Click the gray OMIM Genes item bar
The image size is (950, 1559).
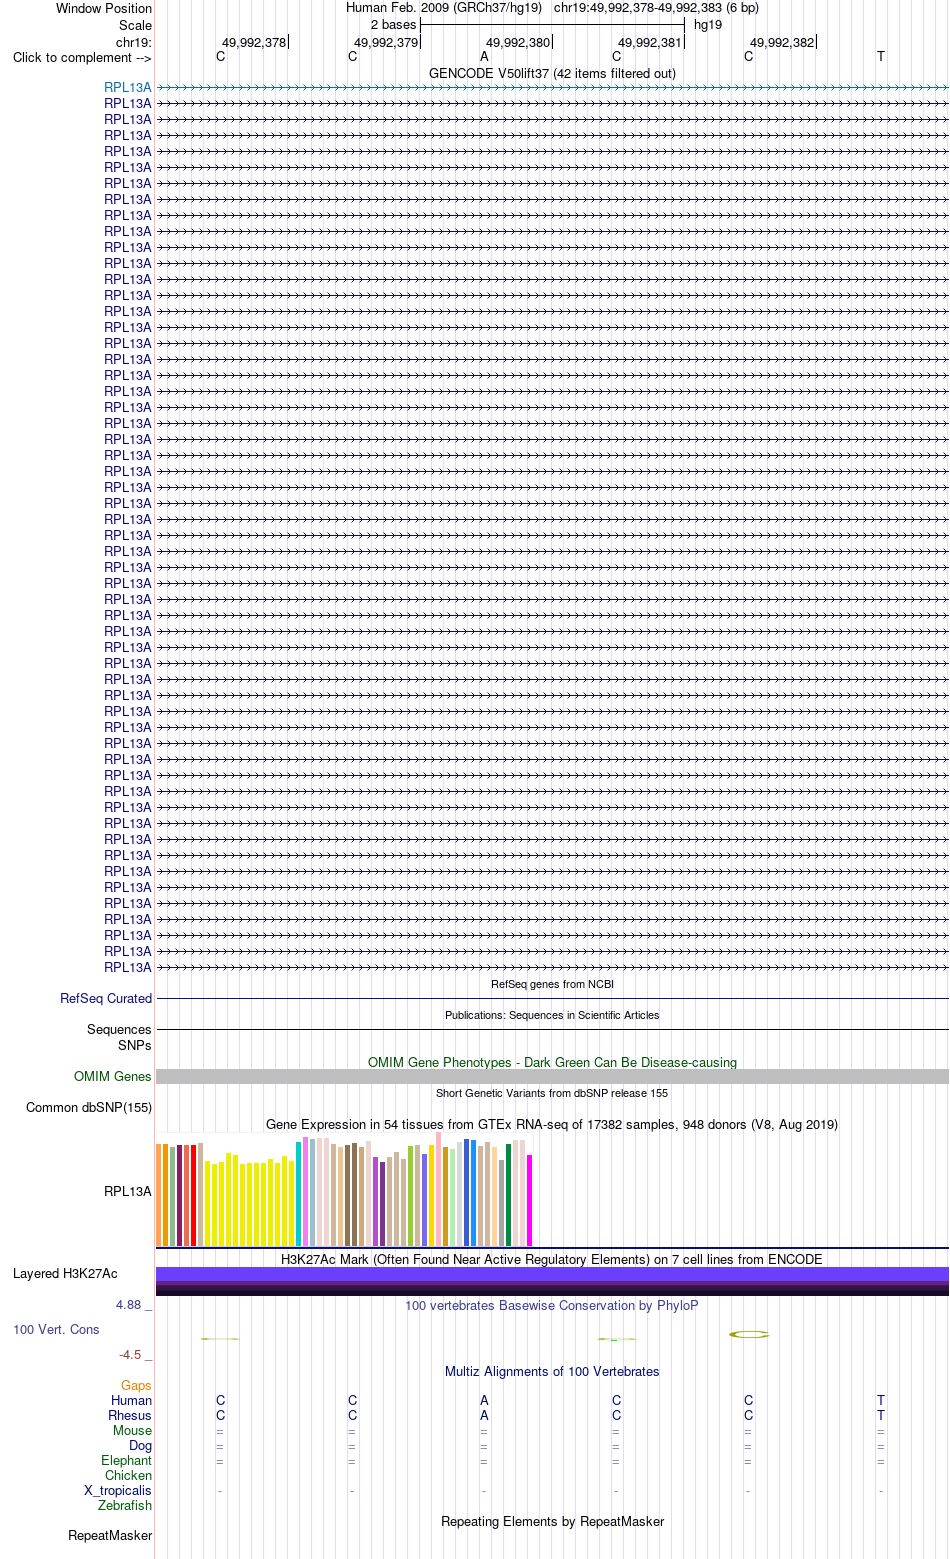[x=552, y=1077]
